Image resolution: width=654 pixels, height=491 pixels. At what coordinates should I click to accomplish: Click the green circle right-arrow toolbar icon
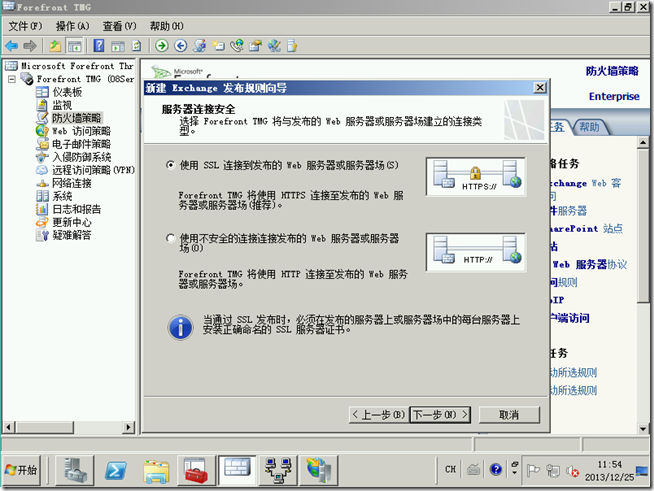(161, 45)
